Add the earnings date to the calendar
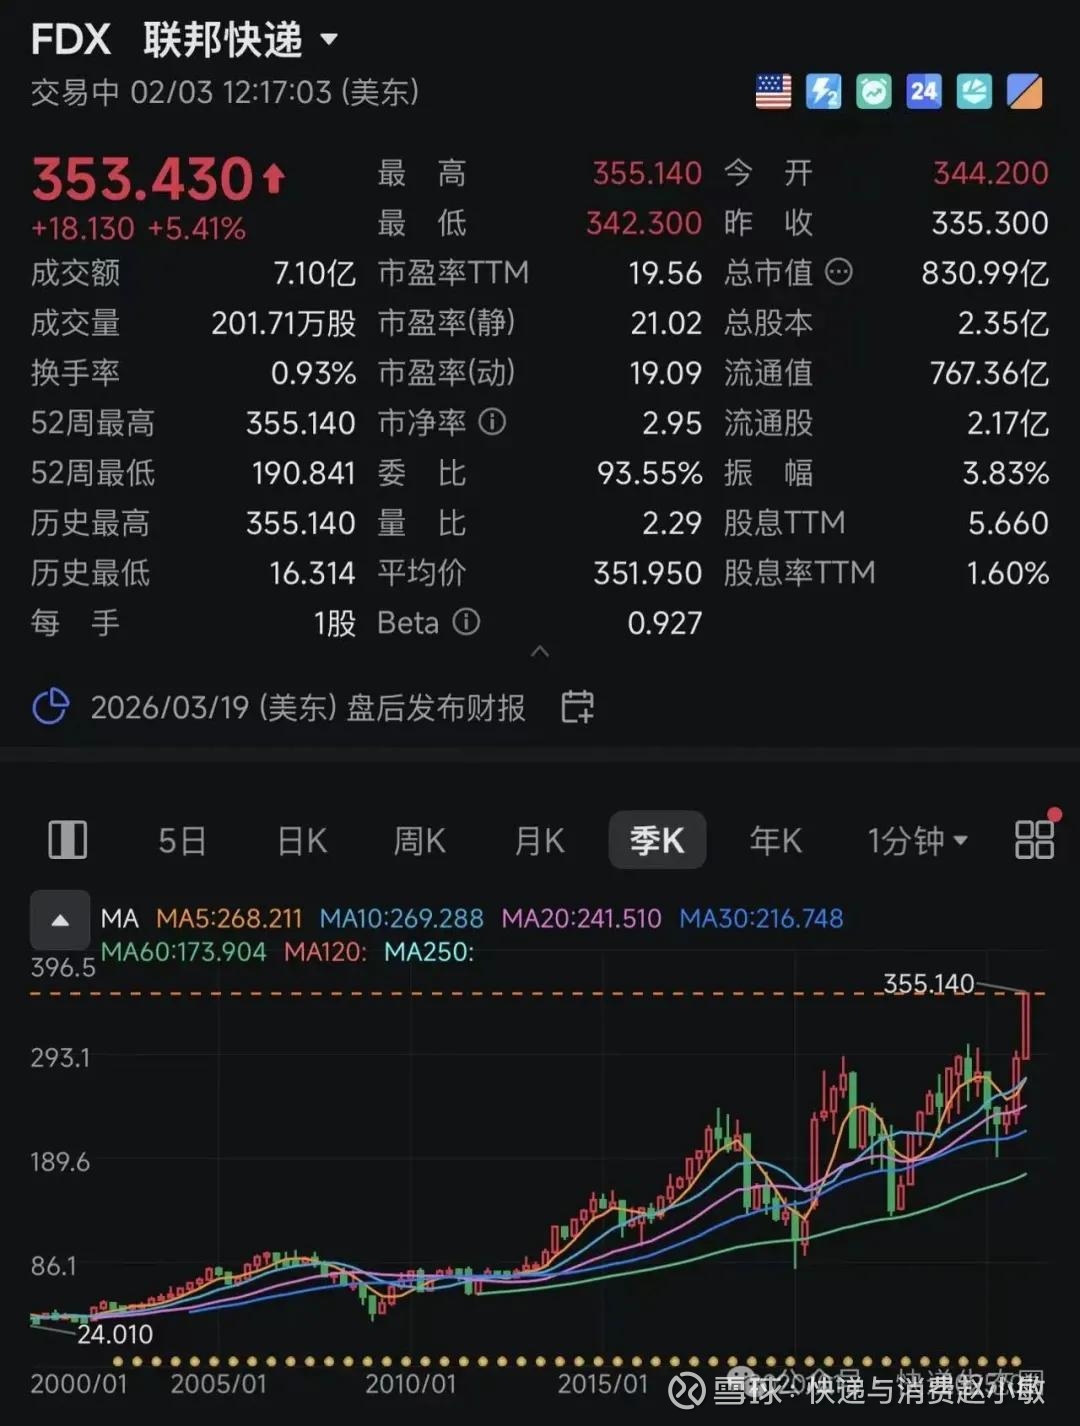Image resolution: width=1080 pixels, height=1426 pixels. tap(577, 707)
